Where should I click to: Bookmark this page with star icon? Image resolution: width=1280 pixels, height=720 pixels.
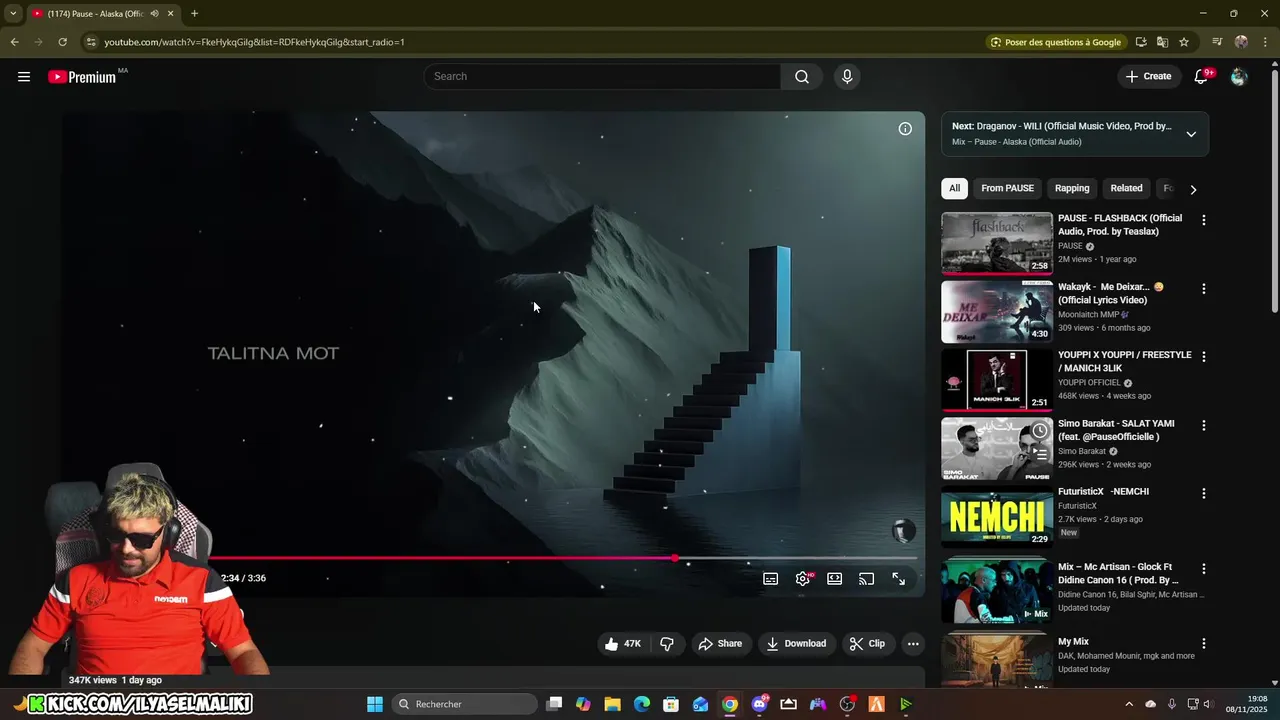coord(1184,42)
